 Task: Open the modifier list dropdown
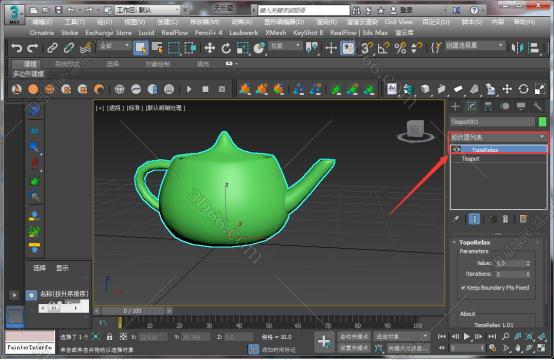[x=499, y=137]
